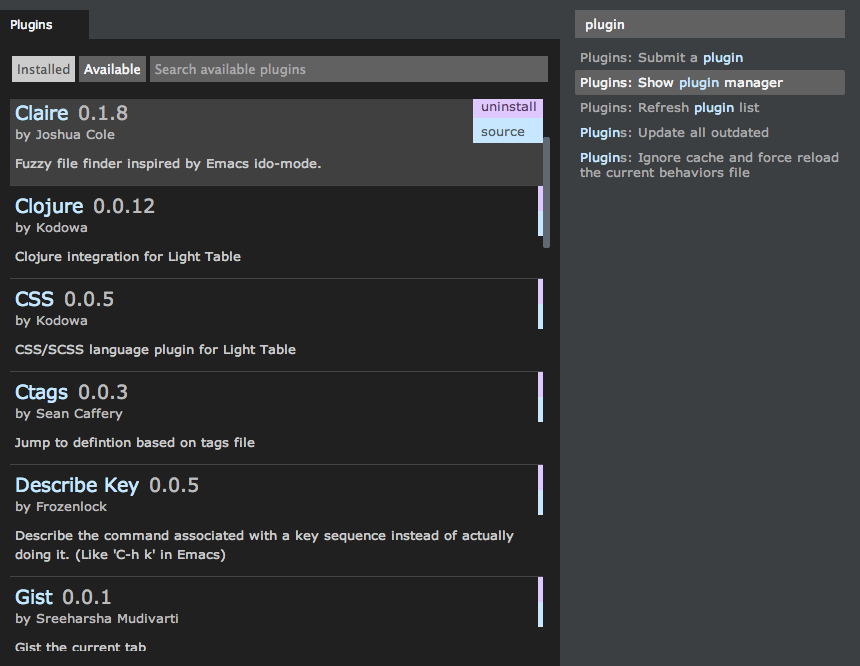Switch to Available plugins view
860x666 pixels.
point(112,69)
